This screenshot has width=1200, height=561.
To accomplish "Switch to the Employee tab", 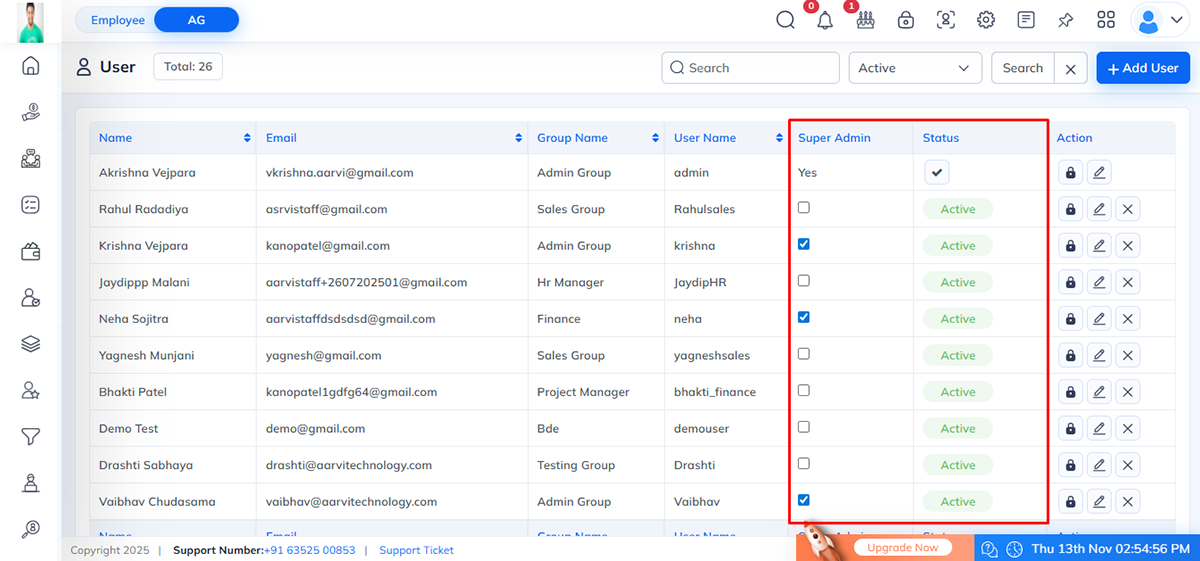I will pyautogui.click(x=118, y=20).
